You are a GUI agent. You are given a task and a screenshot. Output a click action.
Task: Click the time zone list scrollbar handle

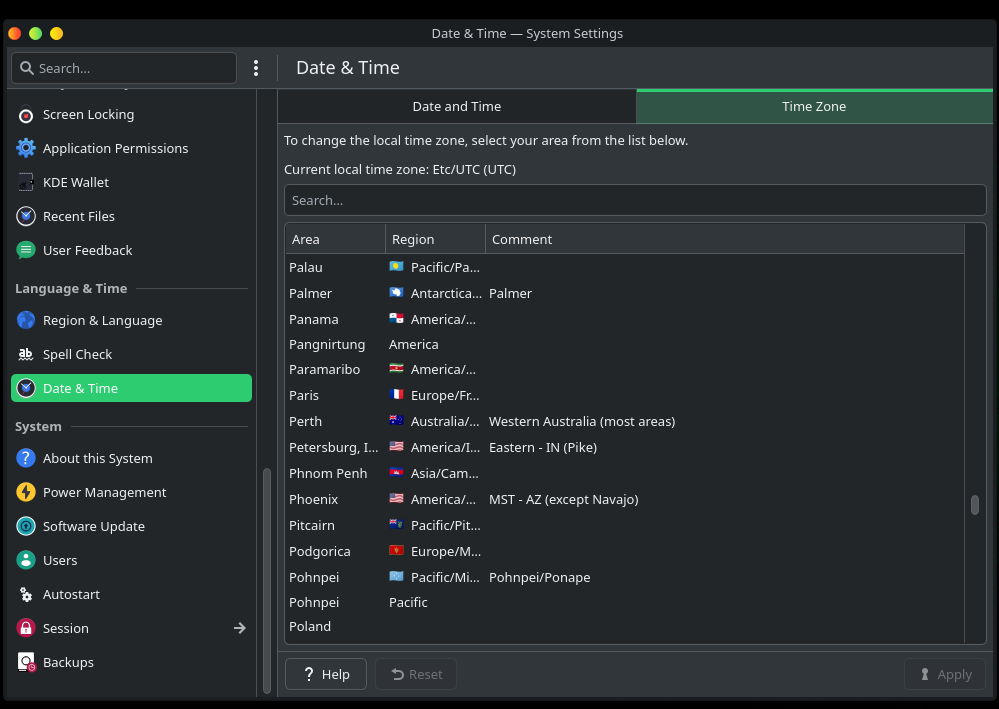coord(975,505)
